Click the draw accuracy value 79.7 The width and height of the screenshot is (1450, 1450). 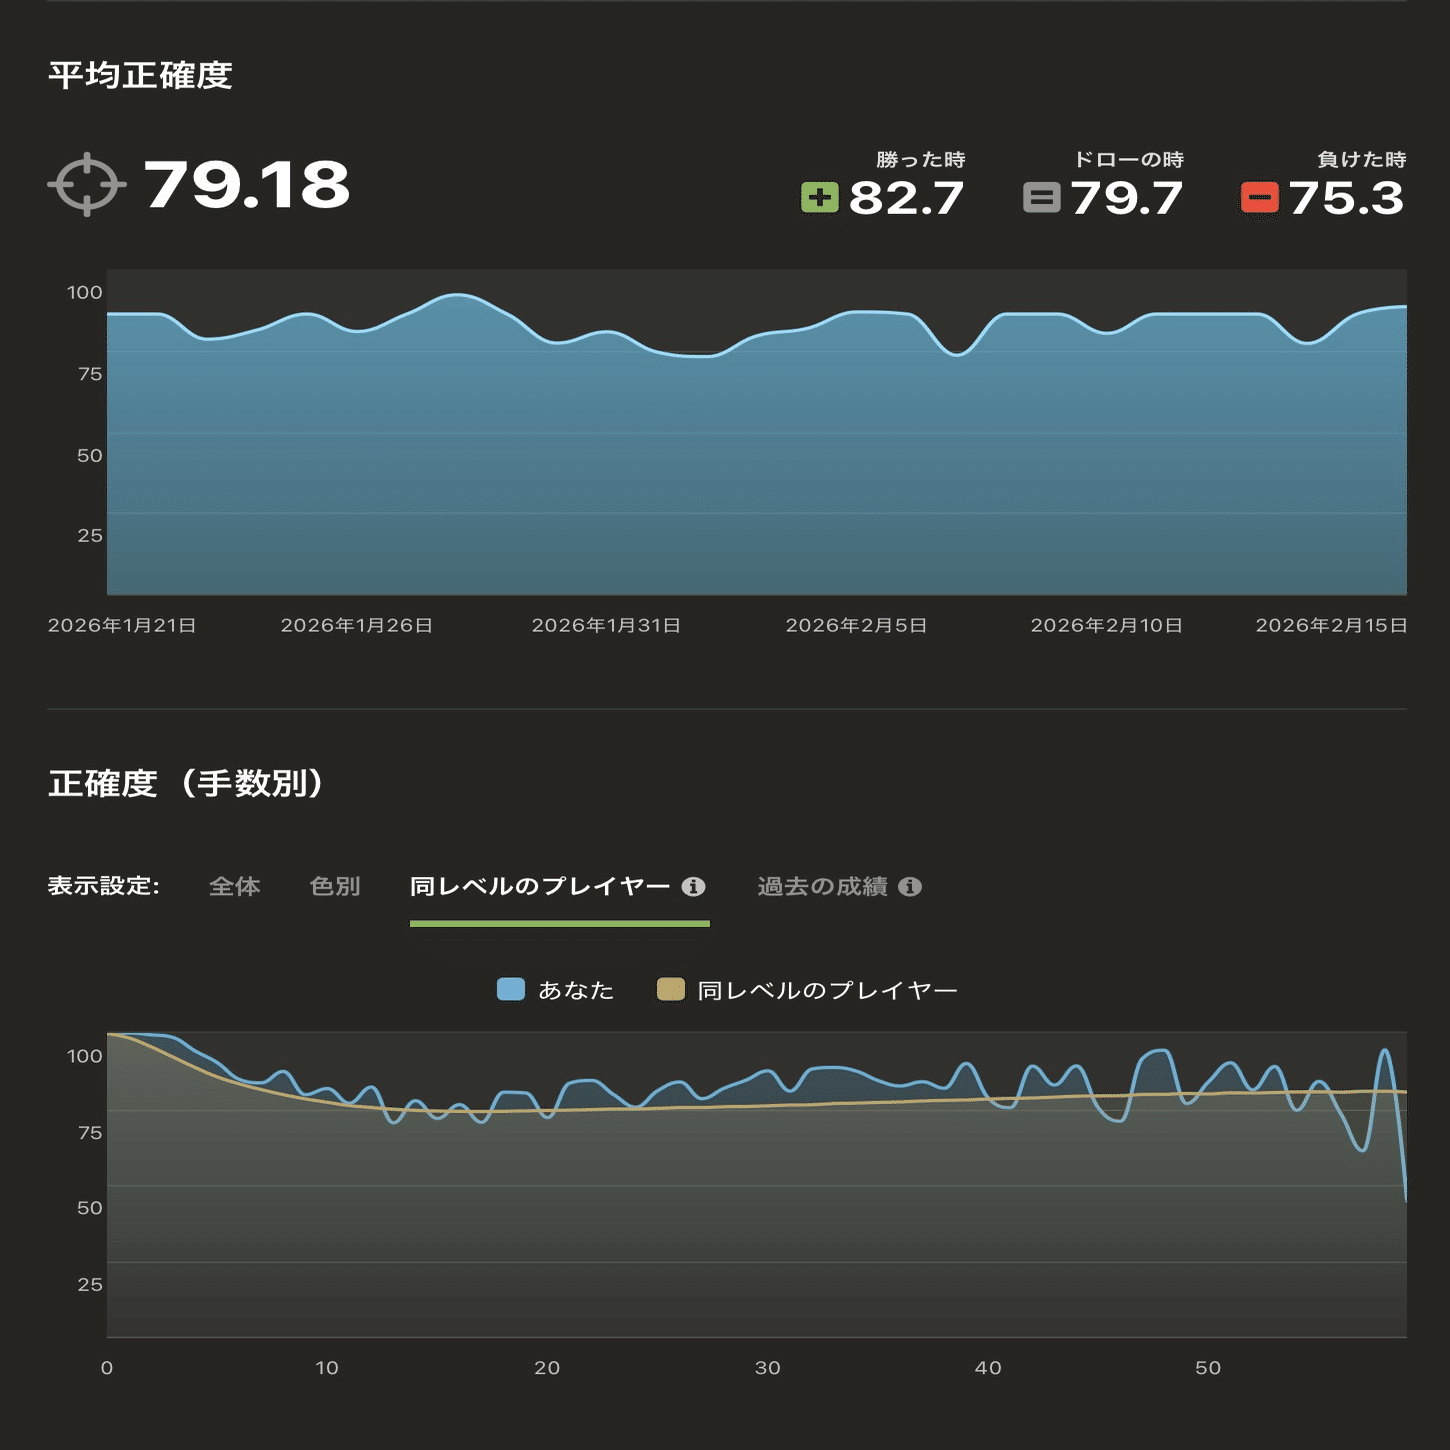click(1127, 198)
